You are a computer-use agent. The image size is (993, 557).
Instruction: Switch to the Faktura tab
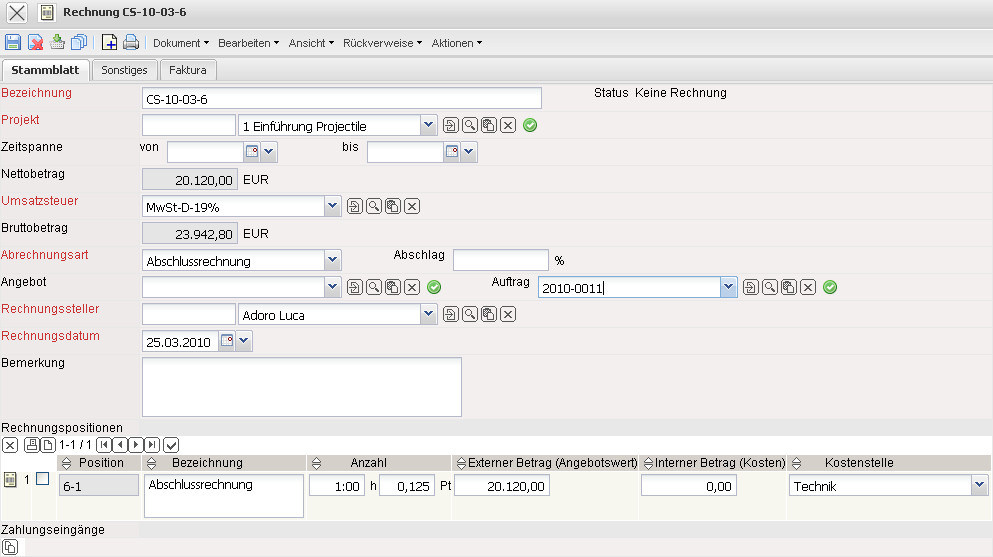point(188,70)
